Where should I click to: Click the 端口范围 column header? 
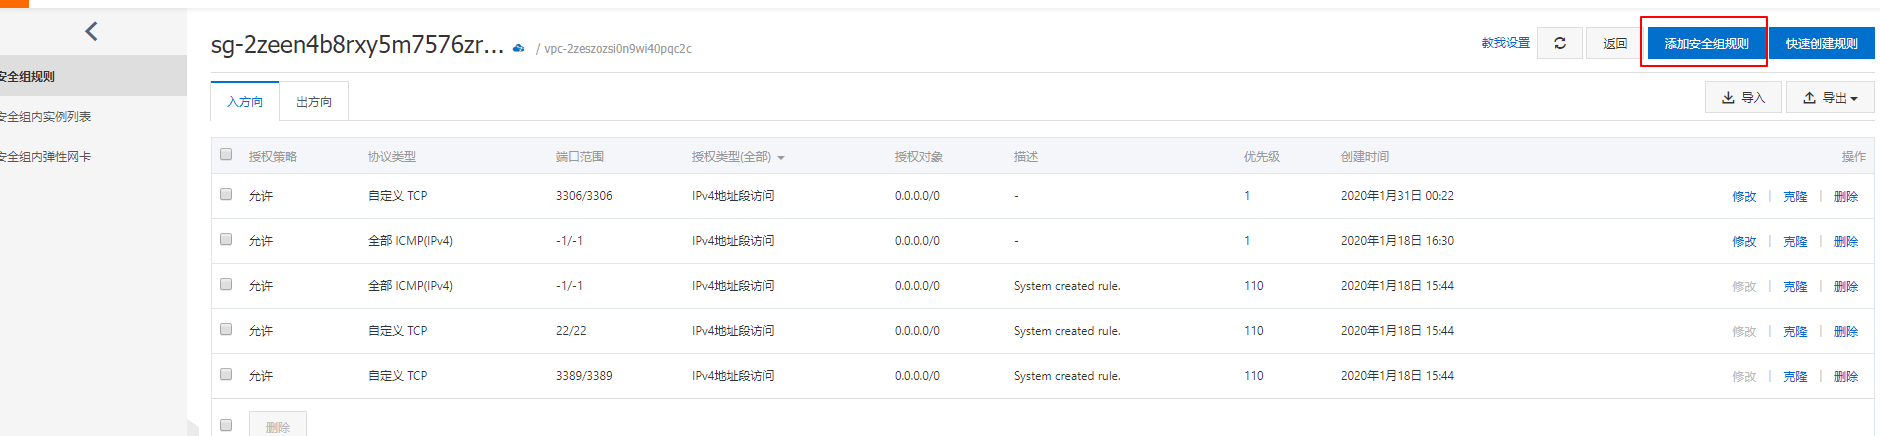(580, 157)
